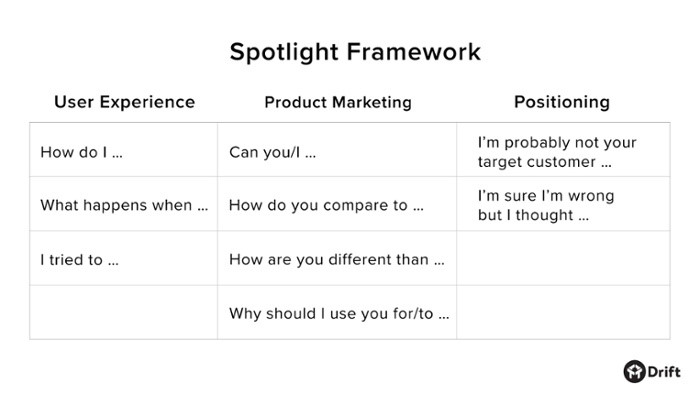The image size is (700, 394).
Task: Click the empty bottom Positioning cell
Action: 563,312
